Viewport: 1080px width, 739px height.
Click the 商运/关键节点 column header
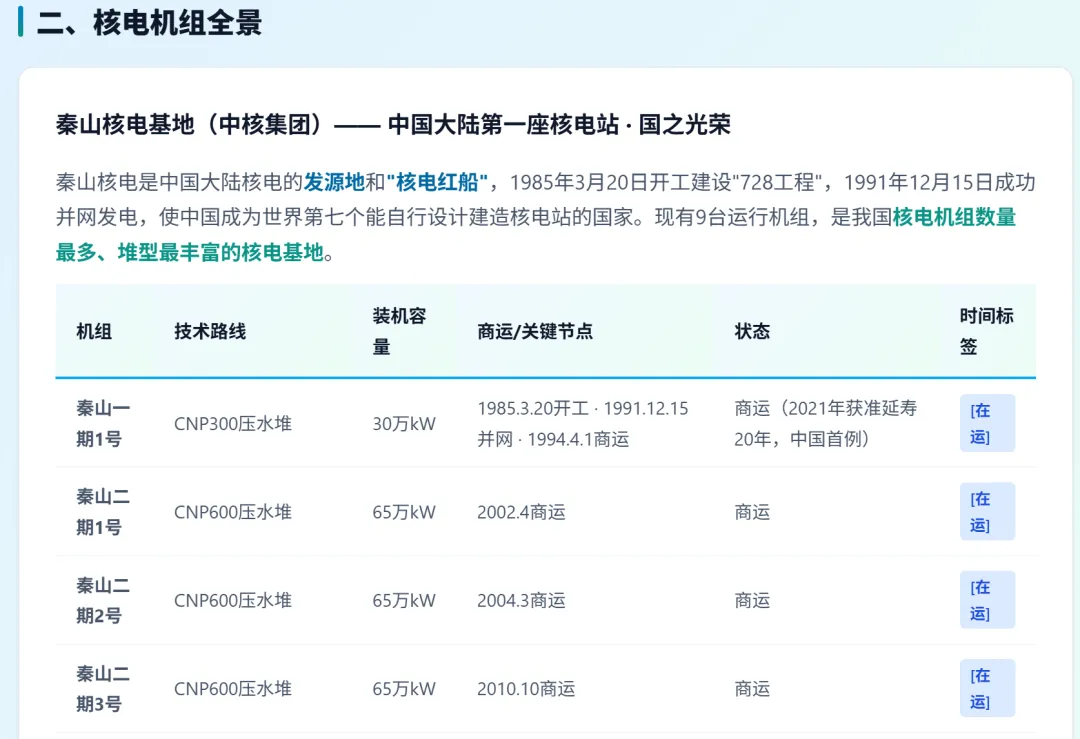535,331
